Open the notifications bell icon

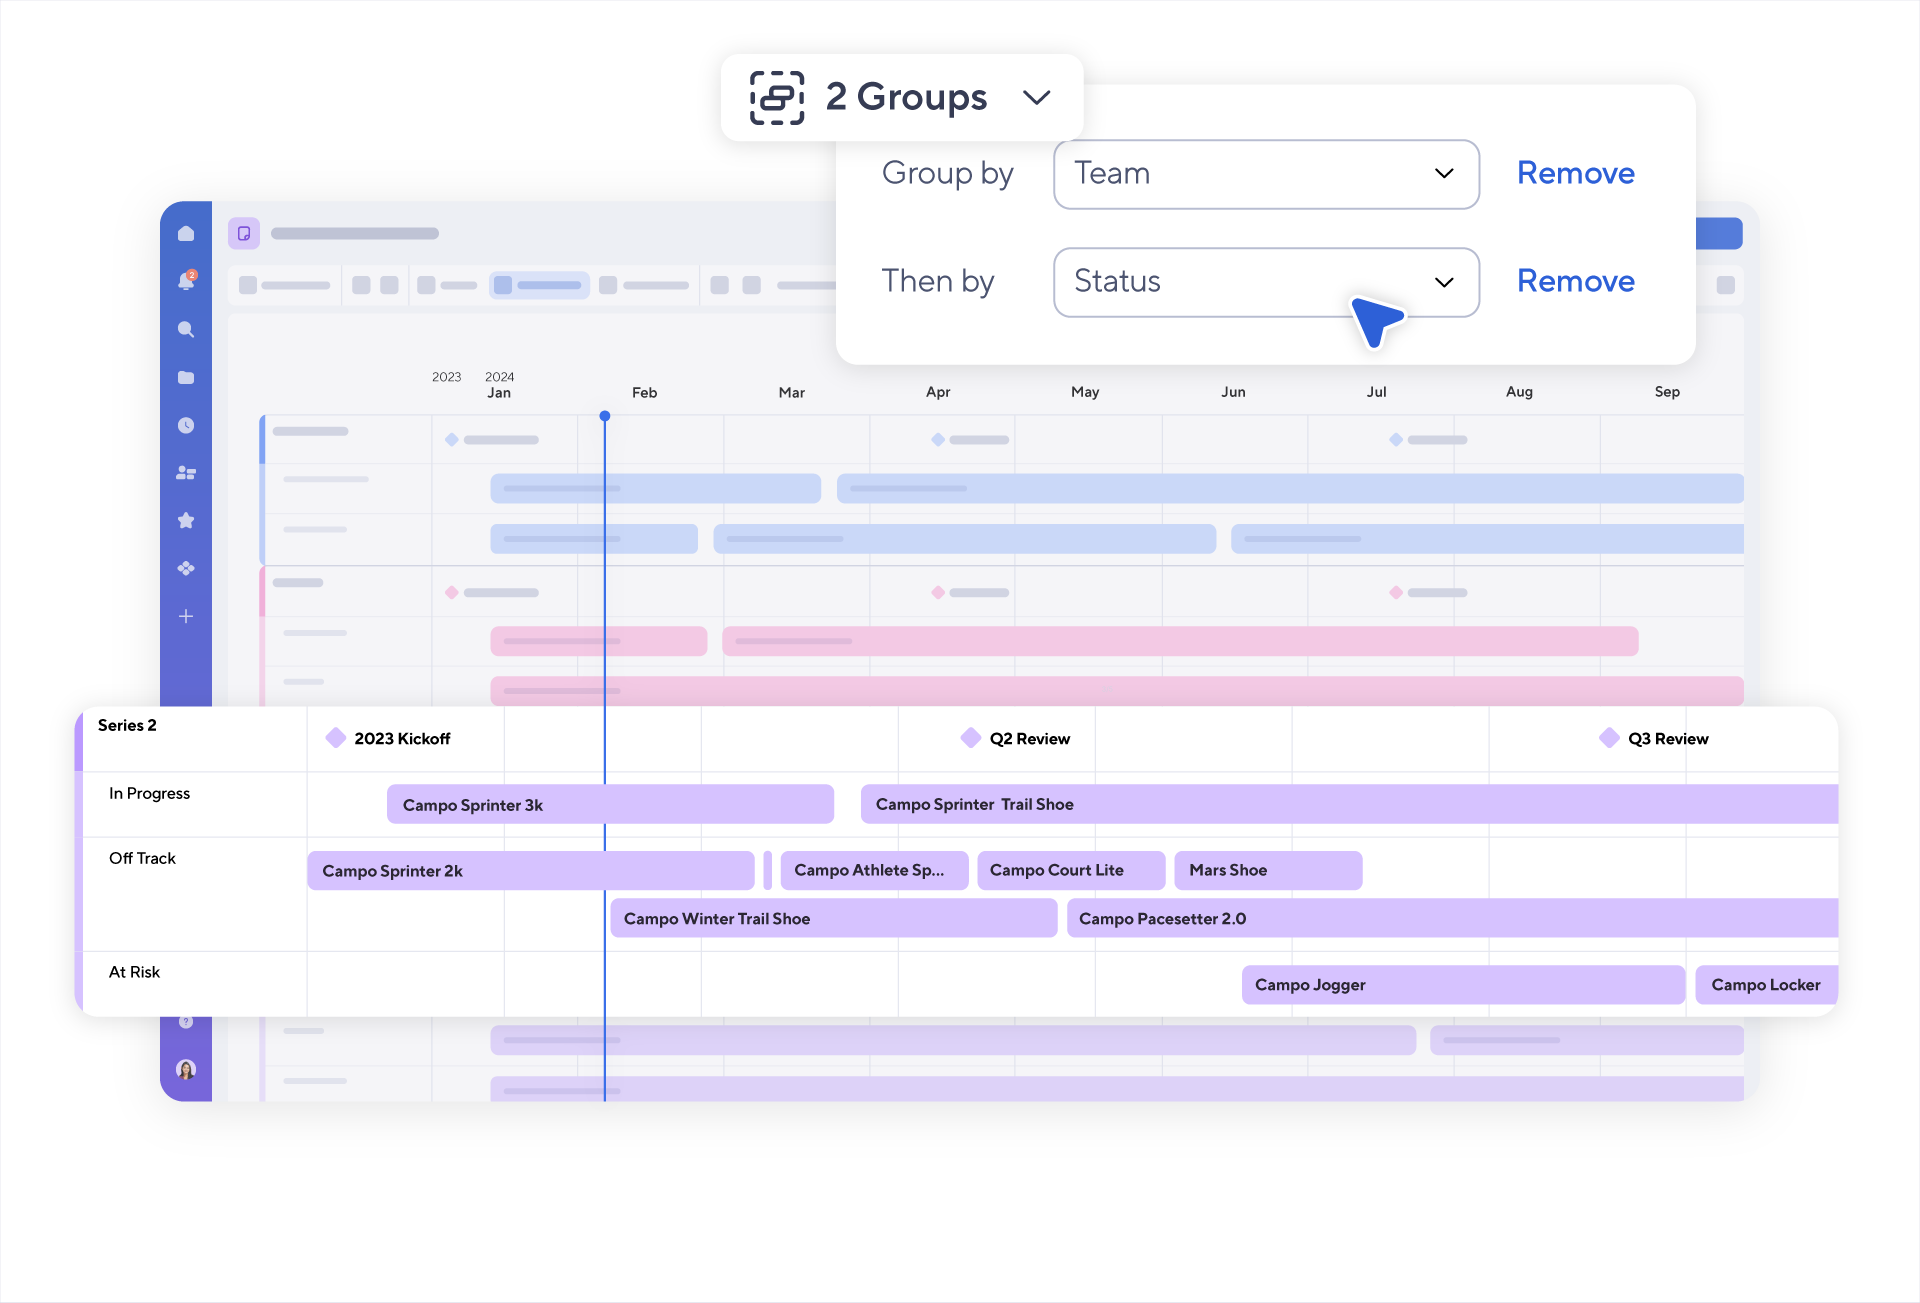coord(186,282)
